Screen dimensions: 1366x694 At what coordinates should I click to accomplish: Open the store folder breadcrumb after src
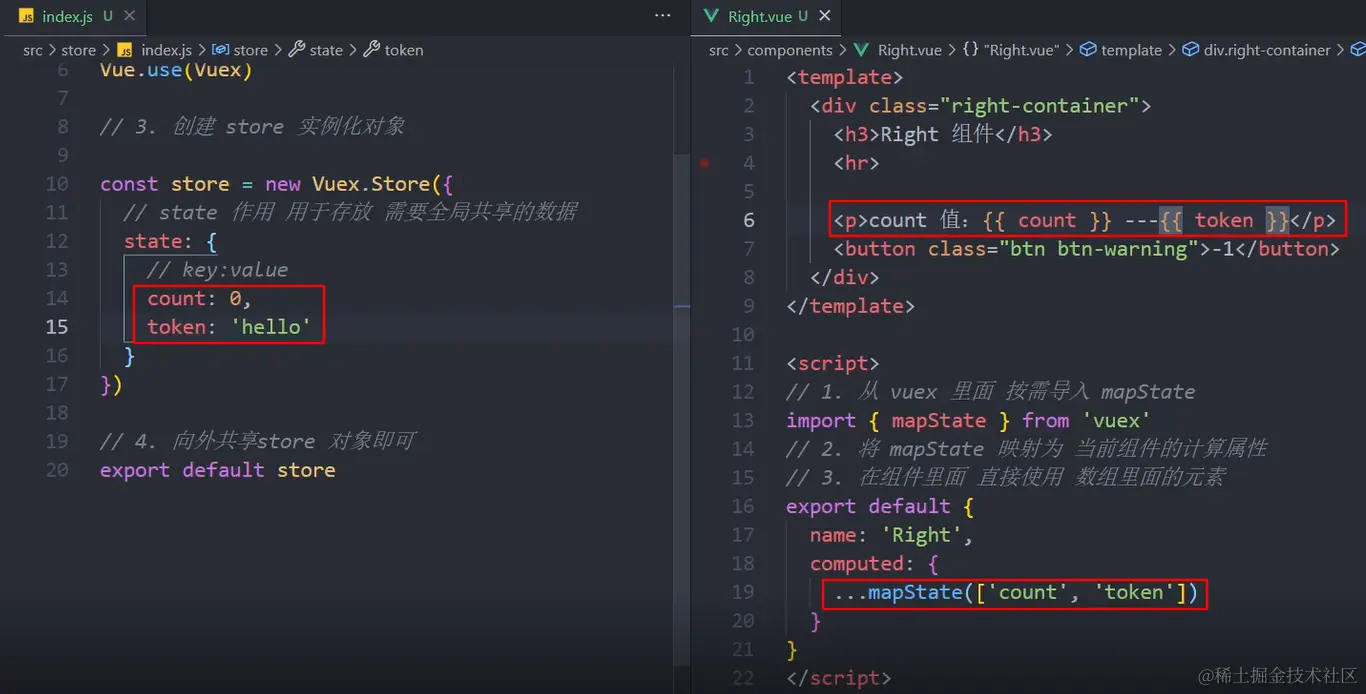pos(78,50)
